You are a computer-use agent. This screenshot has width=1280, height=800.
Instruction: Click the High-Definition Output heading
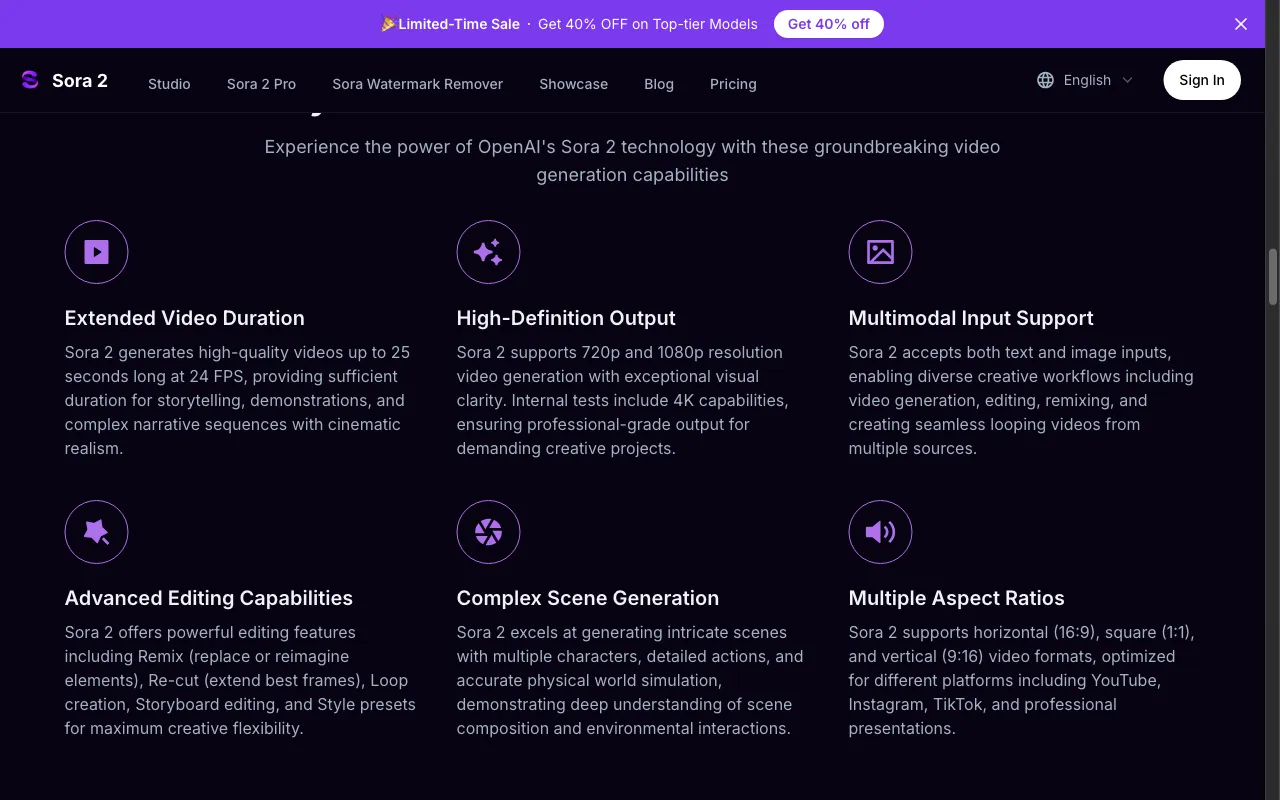tap(566, 318)
